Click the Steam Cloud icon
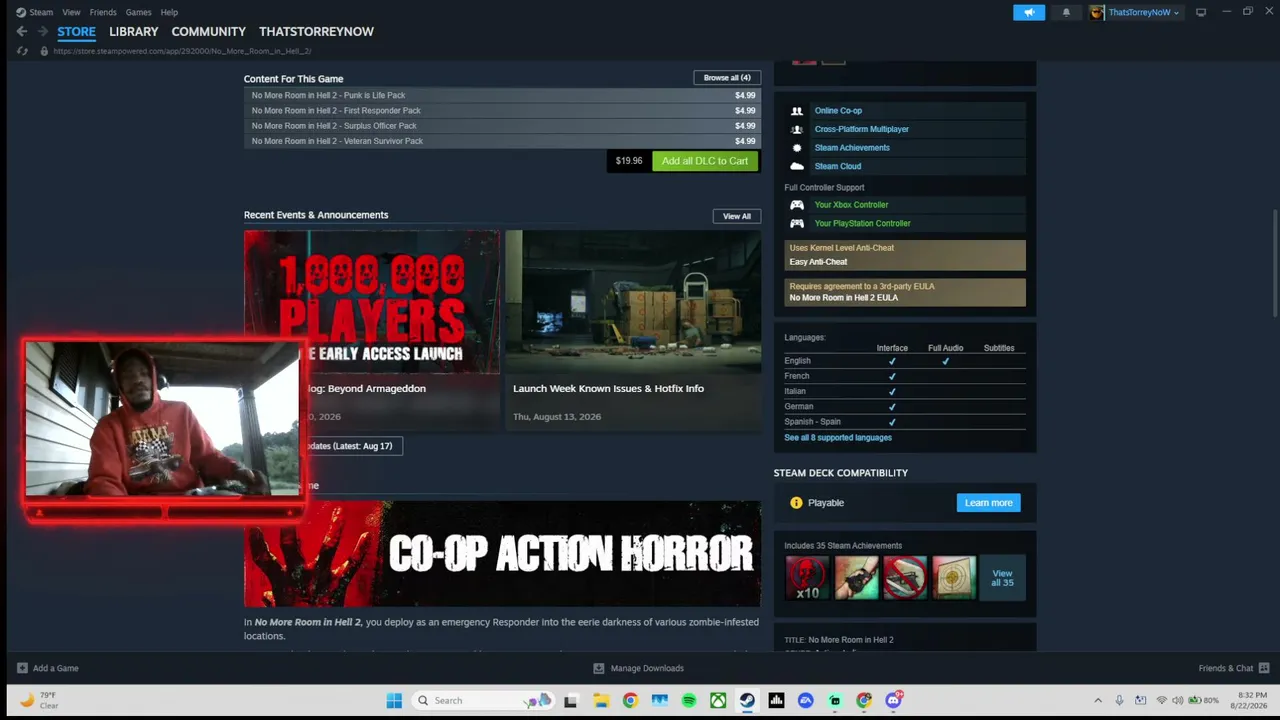1280x720 pixels. 797,166
